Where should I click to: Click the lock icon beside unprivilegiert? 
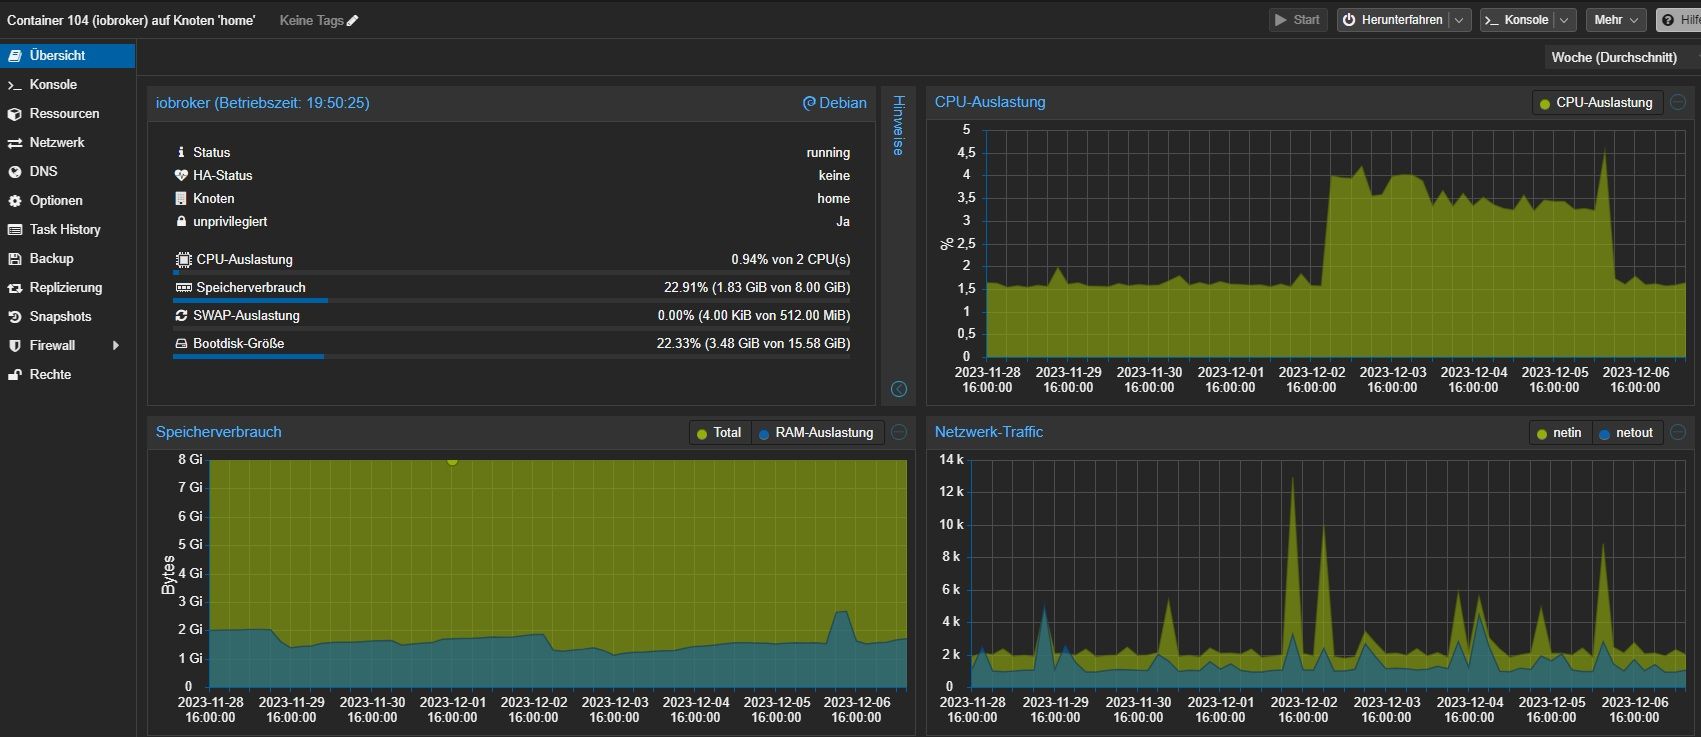point(181,221)
